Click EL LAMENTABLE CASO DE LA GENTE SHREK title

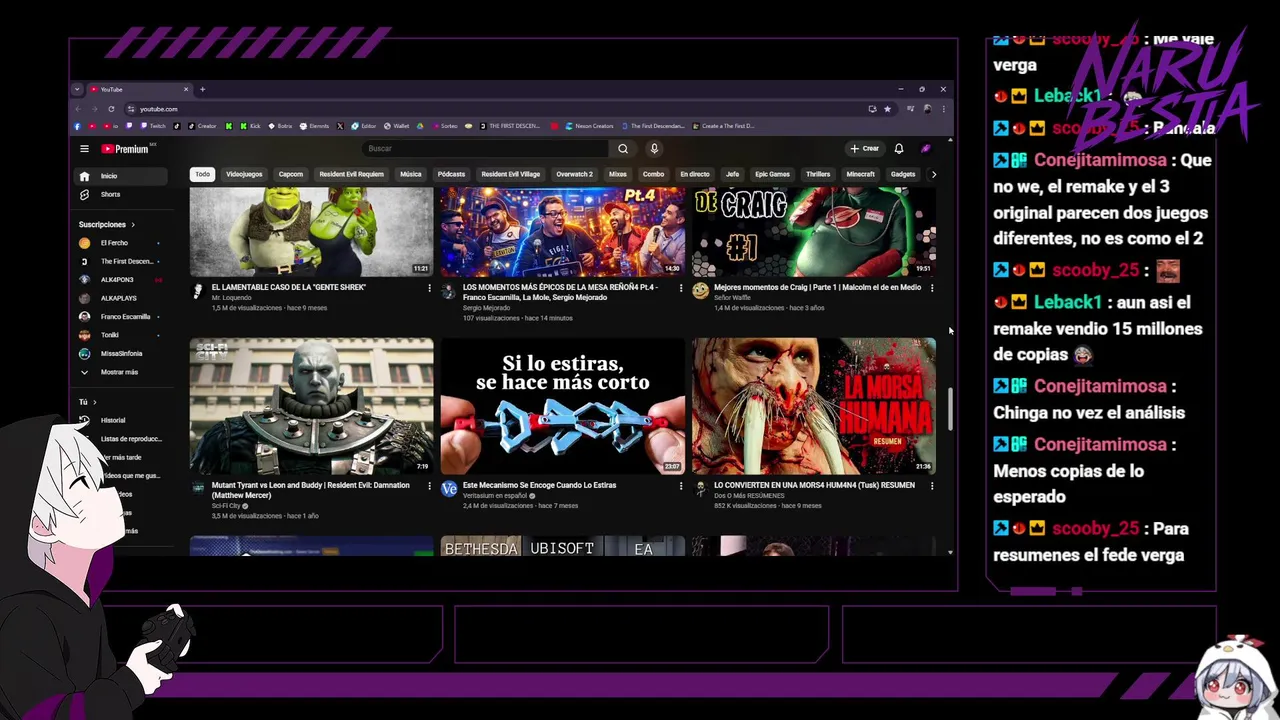289,287
